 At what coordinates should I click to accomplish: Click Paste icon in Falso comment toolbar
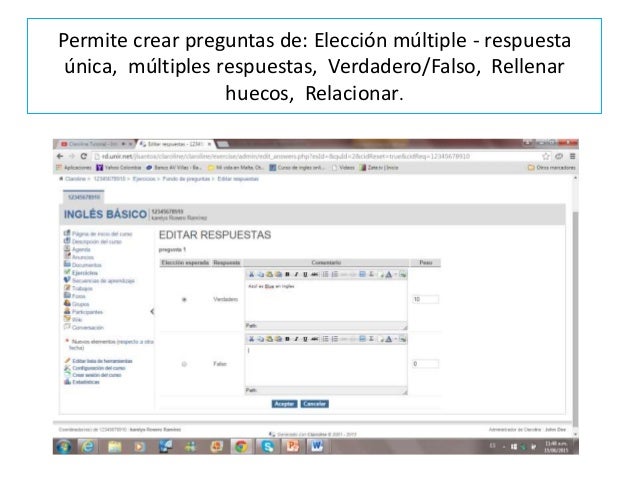(269, 339)
